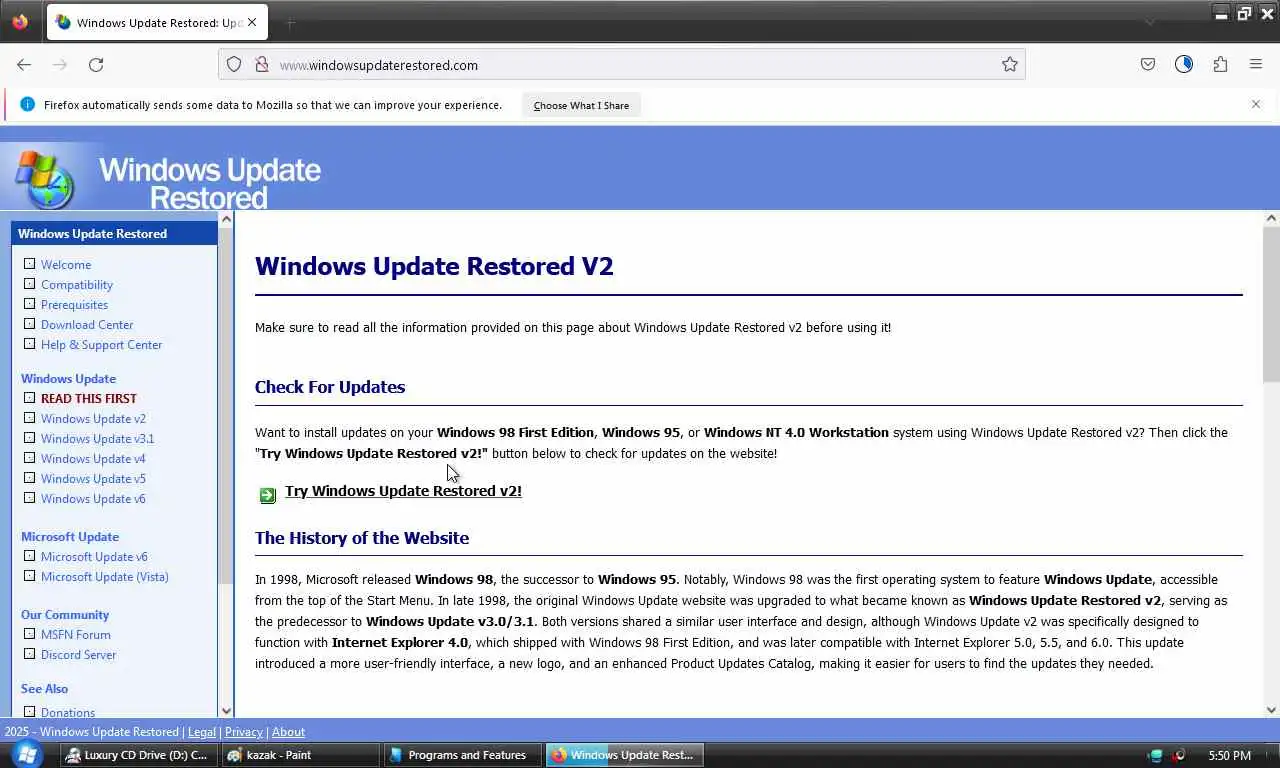Open Windows Update v6 sidebar link

click(93, 499)
